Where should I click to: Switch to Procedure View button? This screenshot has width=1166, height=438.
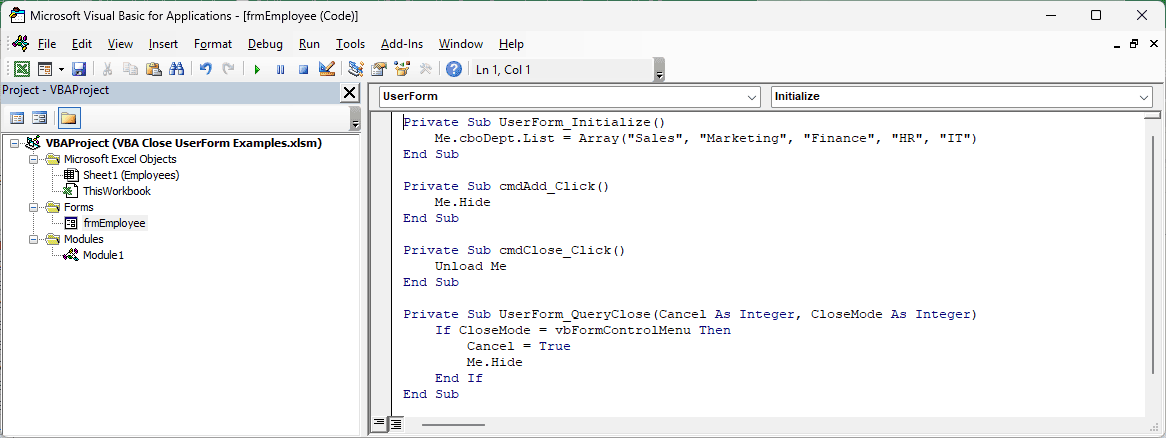point(379,424)
